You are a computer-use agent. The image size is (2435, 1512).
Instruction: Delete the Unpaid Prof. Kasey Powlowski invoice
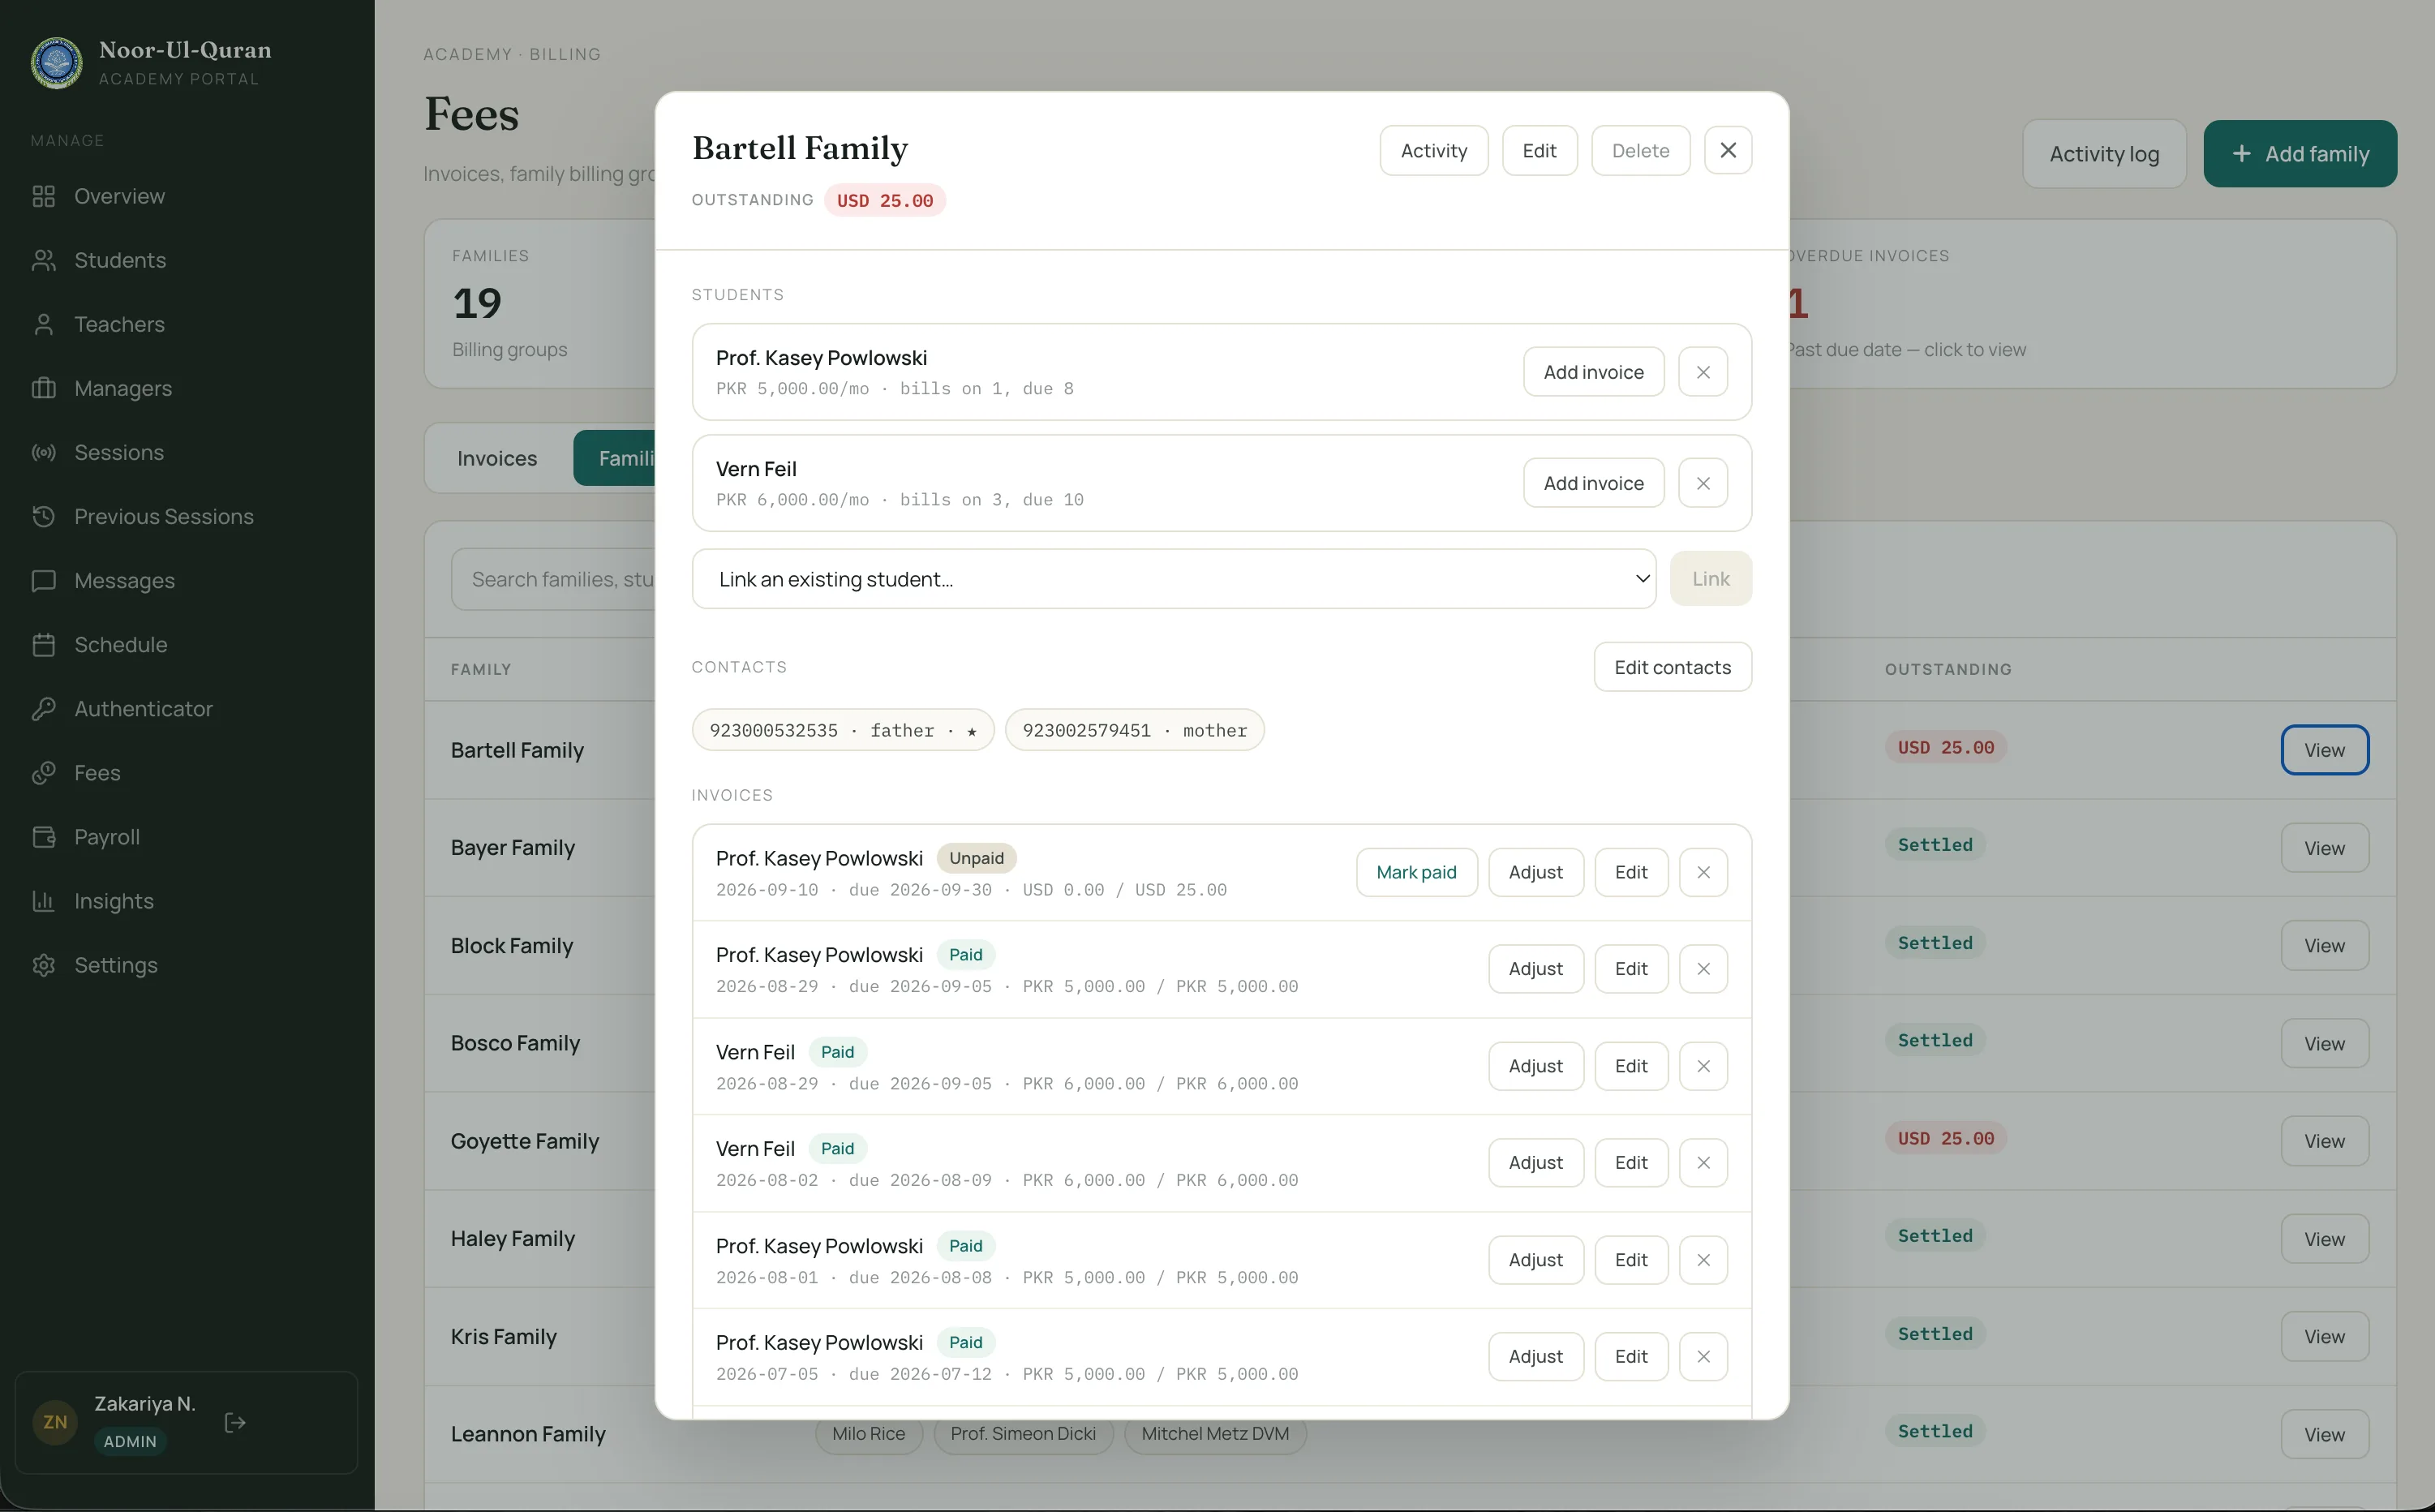(x=1702, y=872)
